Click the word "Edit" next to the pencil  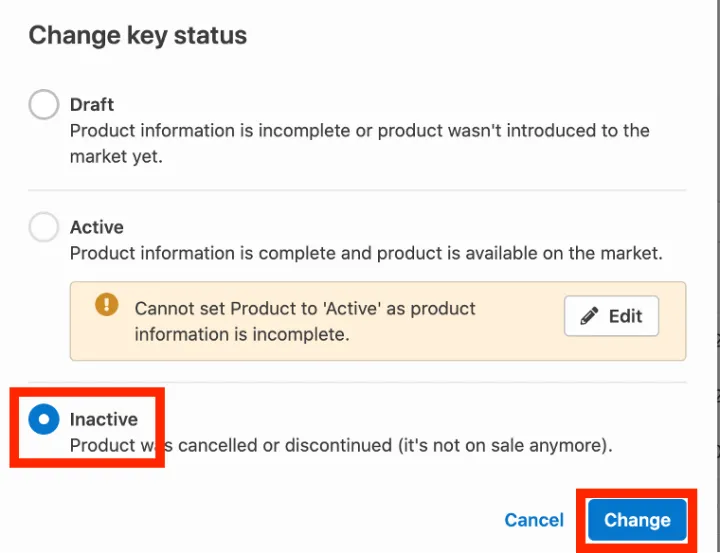point(625,316)
